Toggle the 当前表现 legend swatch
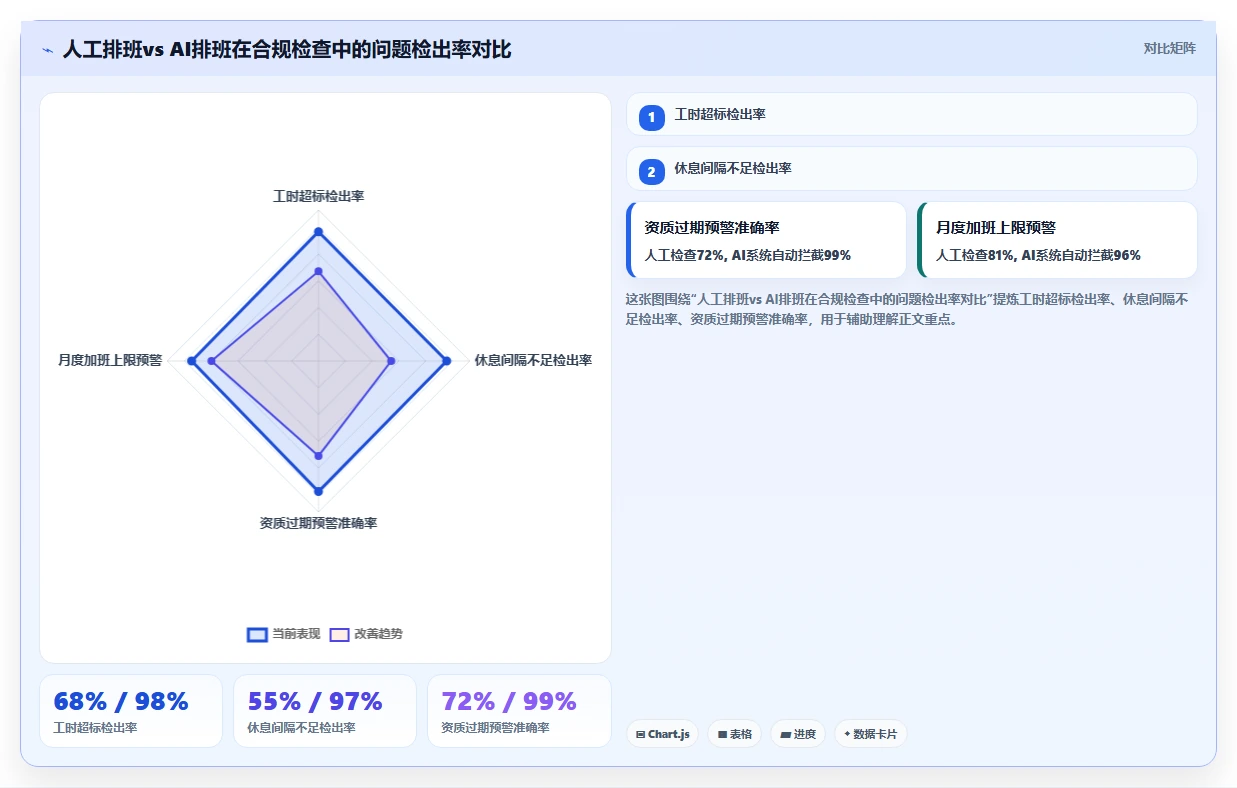Viewport: 1237px width, 788px height. (257, 634)
